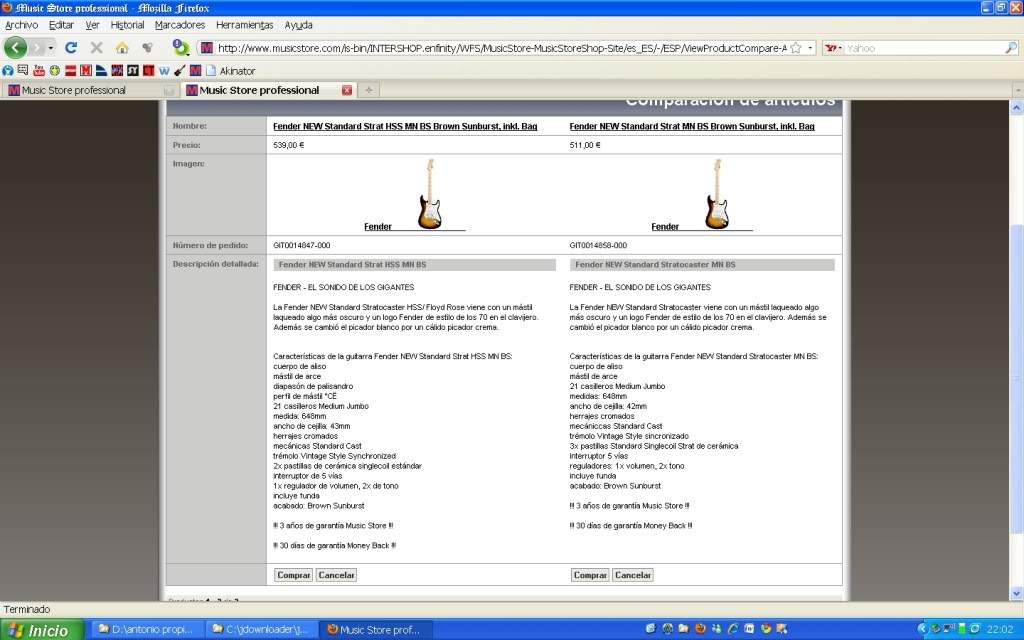1024x640 pixels.
Task: Go to the Firefox Home page icon
Action: point(122,48)
